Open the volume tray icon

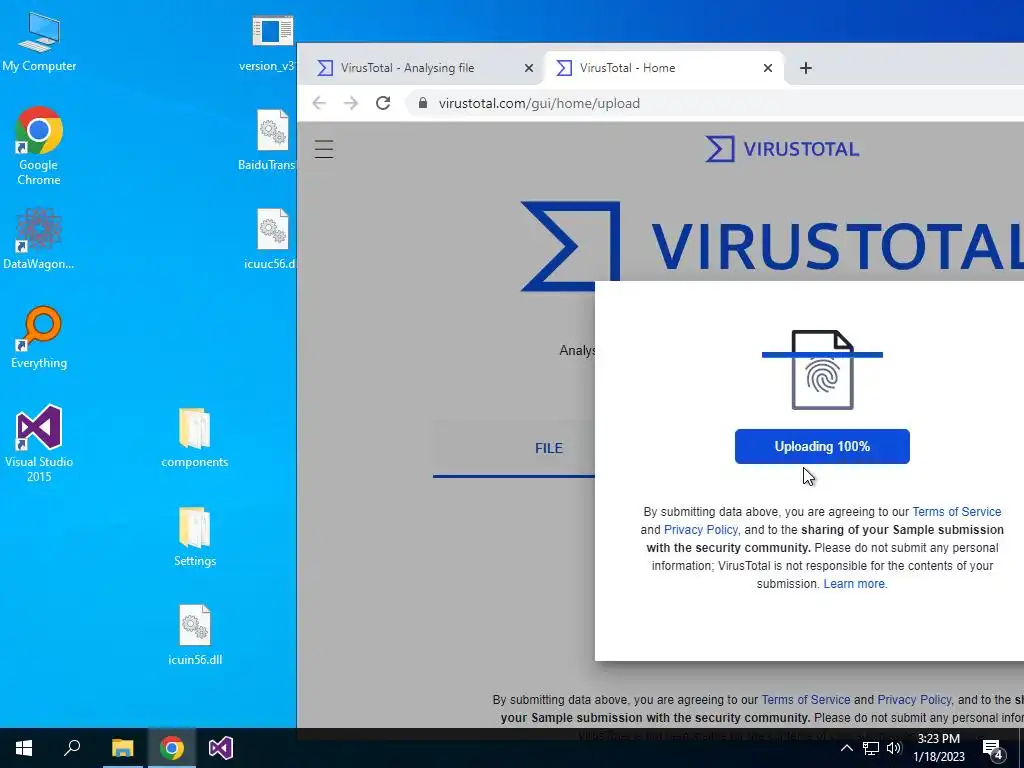[894, 748]
